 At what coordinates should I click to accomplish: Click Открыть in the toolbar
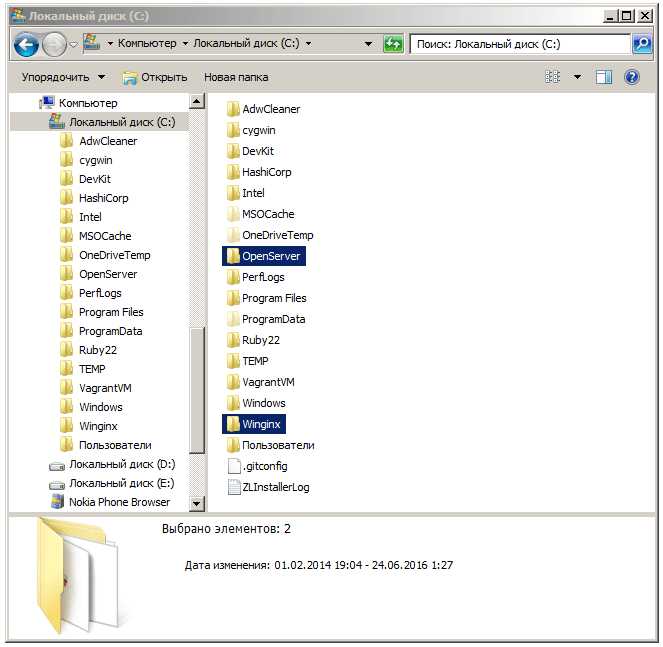pyautogui.click(x=155, y=77)
